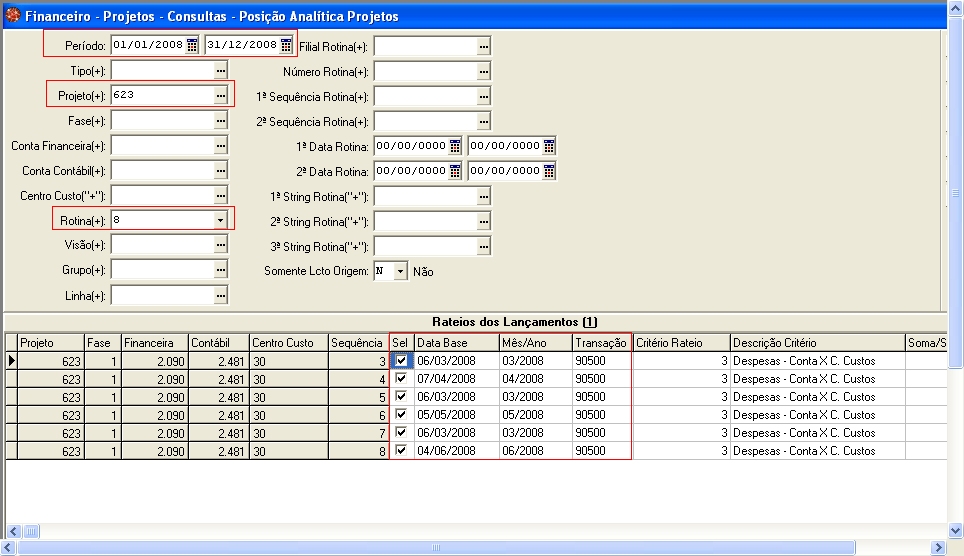964x556 pixels.
Task: Open Somente Lcto Origem dropdown
Action: pos(400,271)
